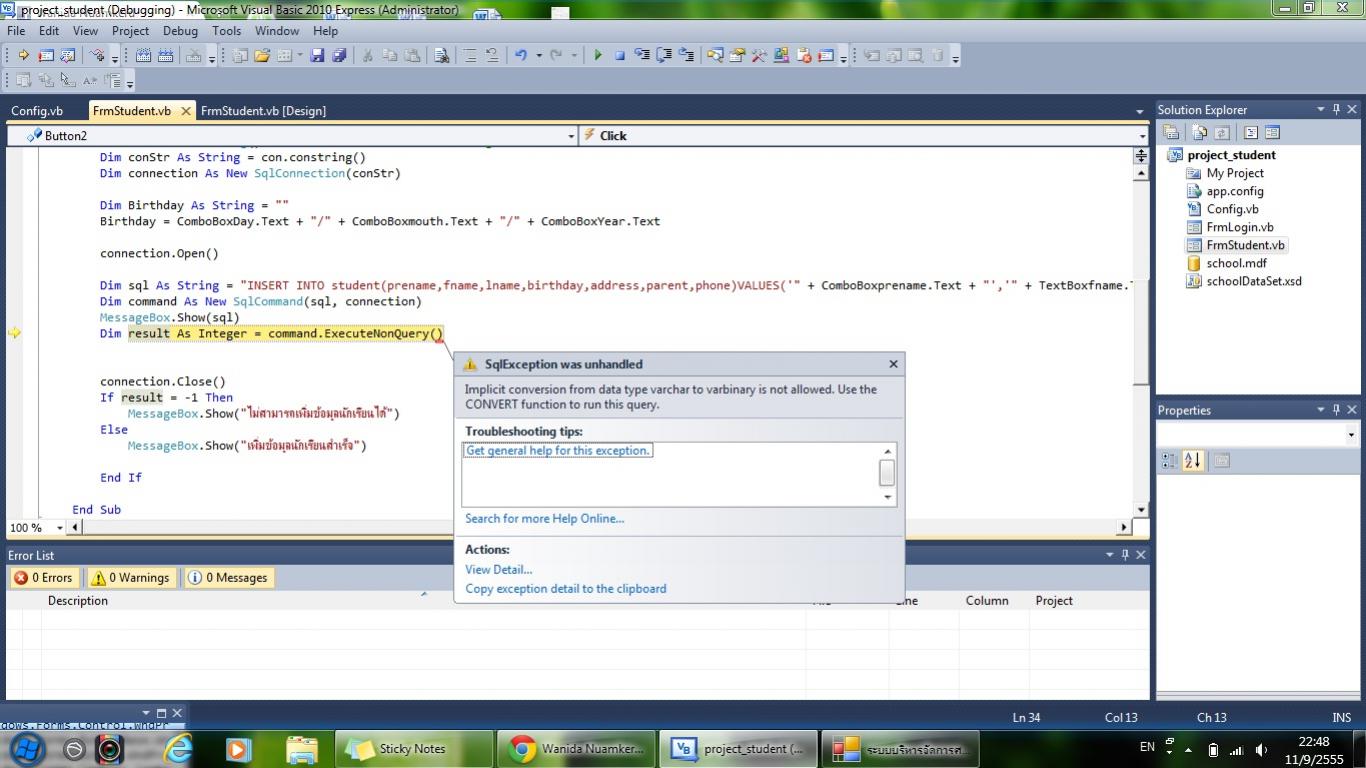Click the Windows Start button

point(26,749)
